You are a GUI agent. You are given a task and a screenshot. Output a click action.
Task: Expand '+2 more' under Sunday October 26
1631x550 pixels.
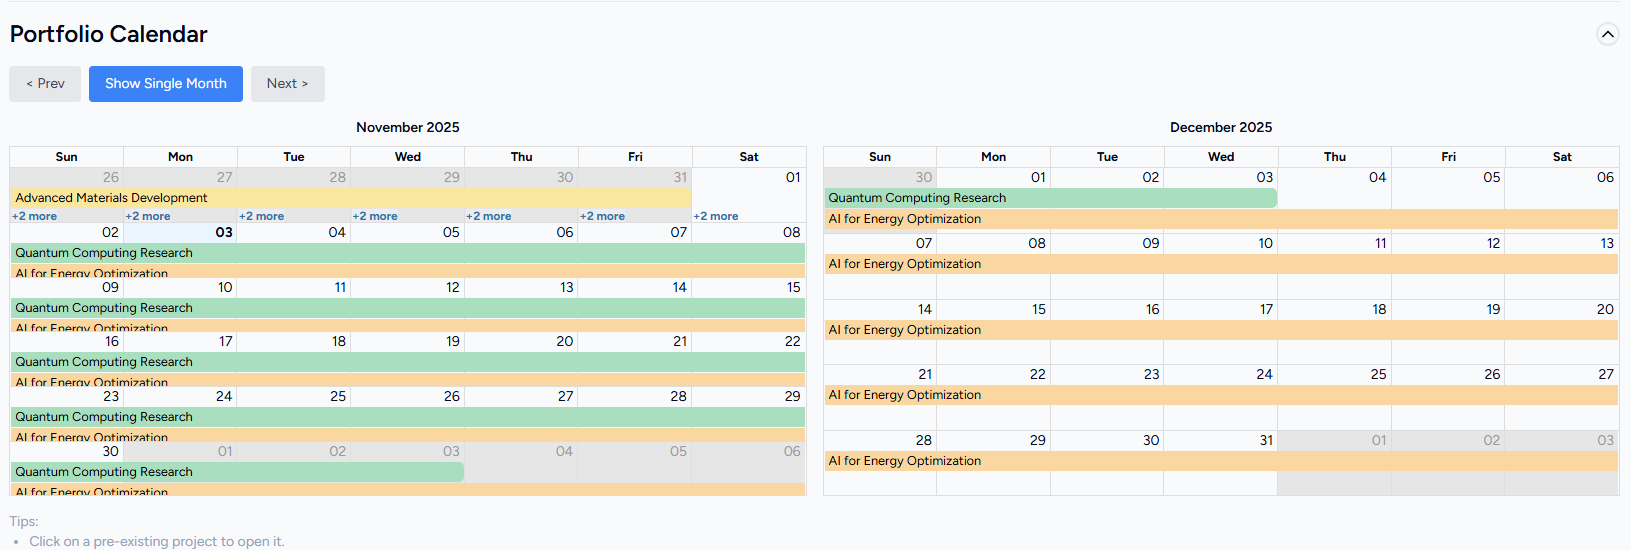35,216
